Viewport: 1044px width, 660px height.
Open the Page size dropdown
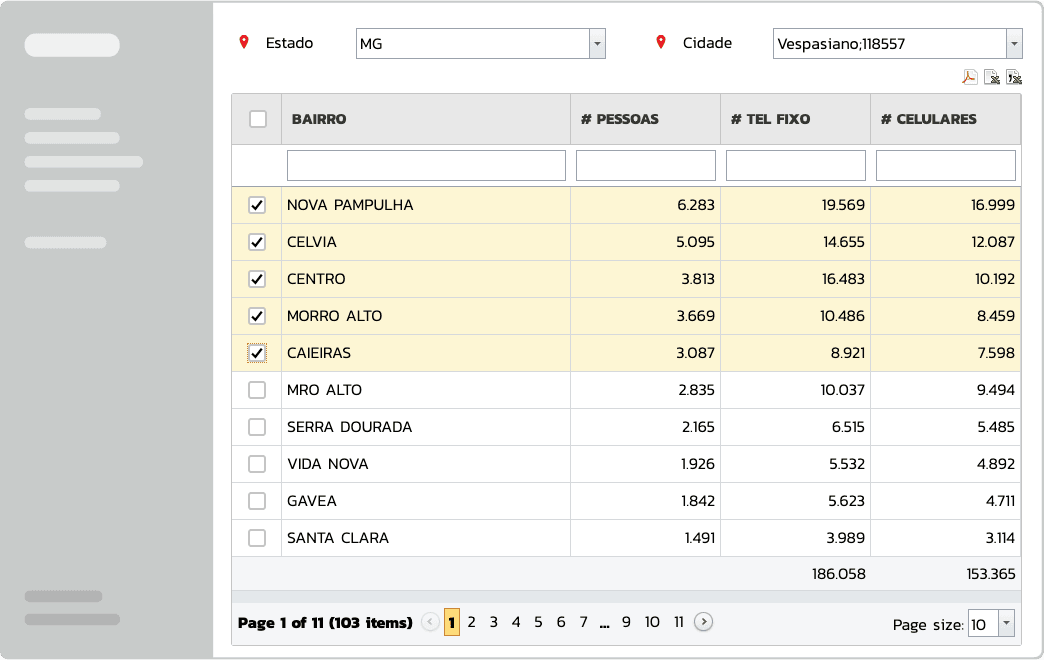click(1006, 624)
